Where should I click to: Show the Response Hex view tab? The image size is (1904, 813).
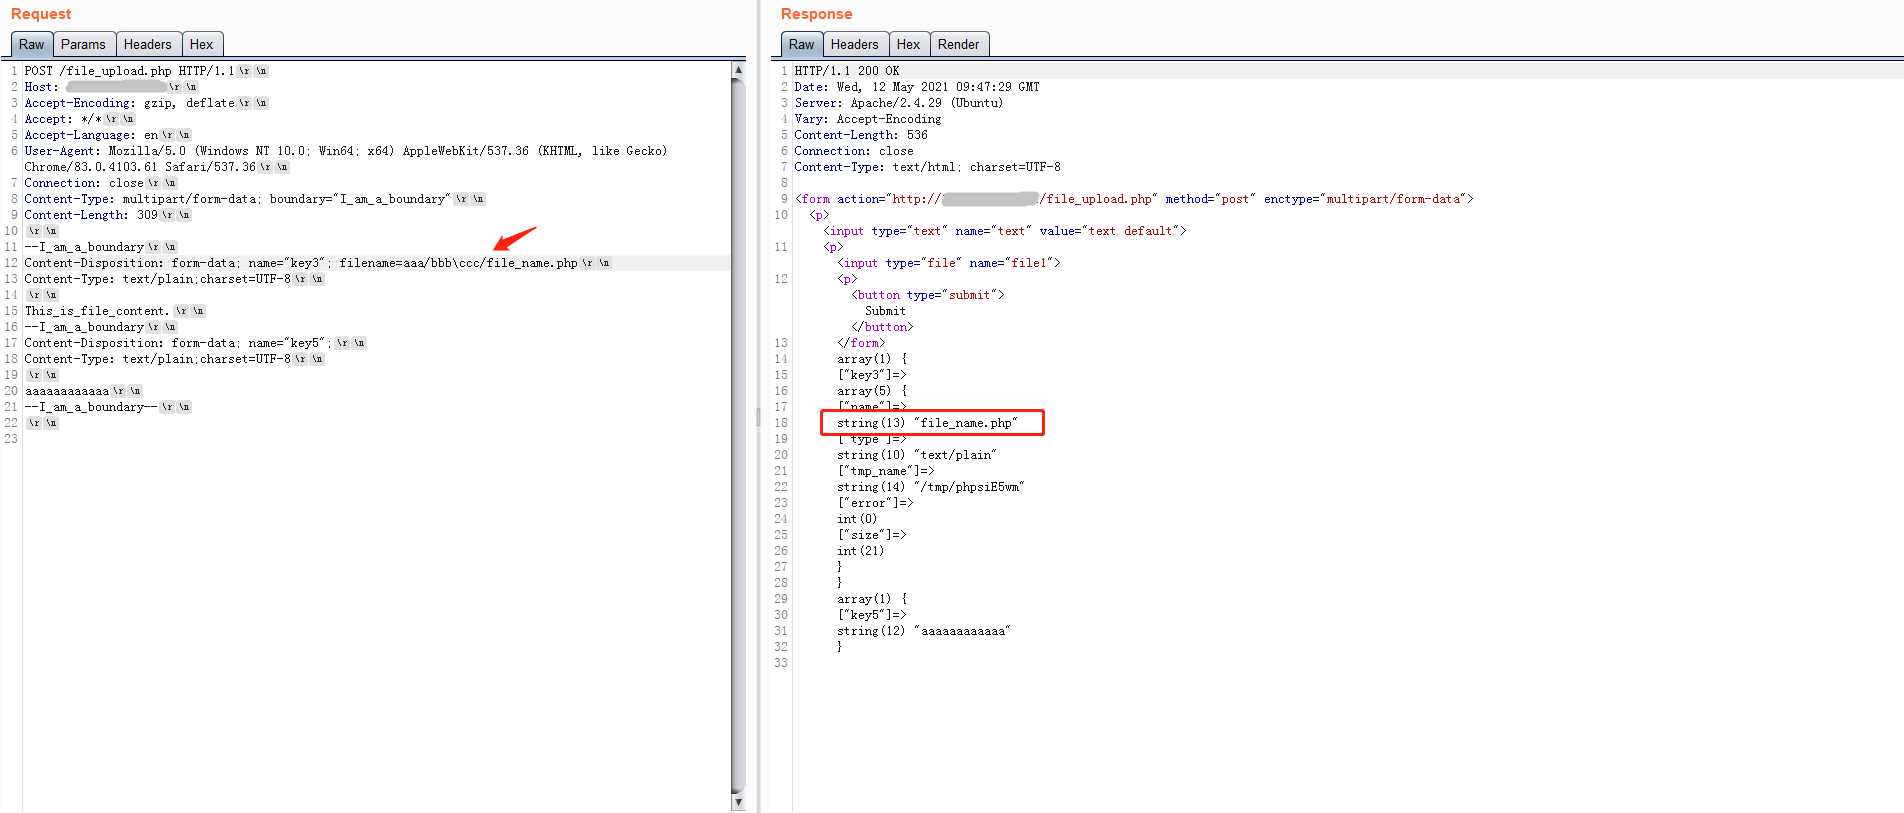908,44
